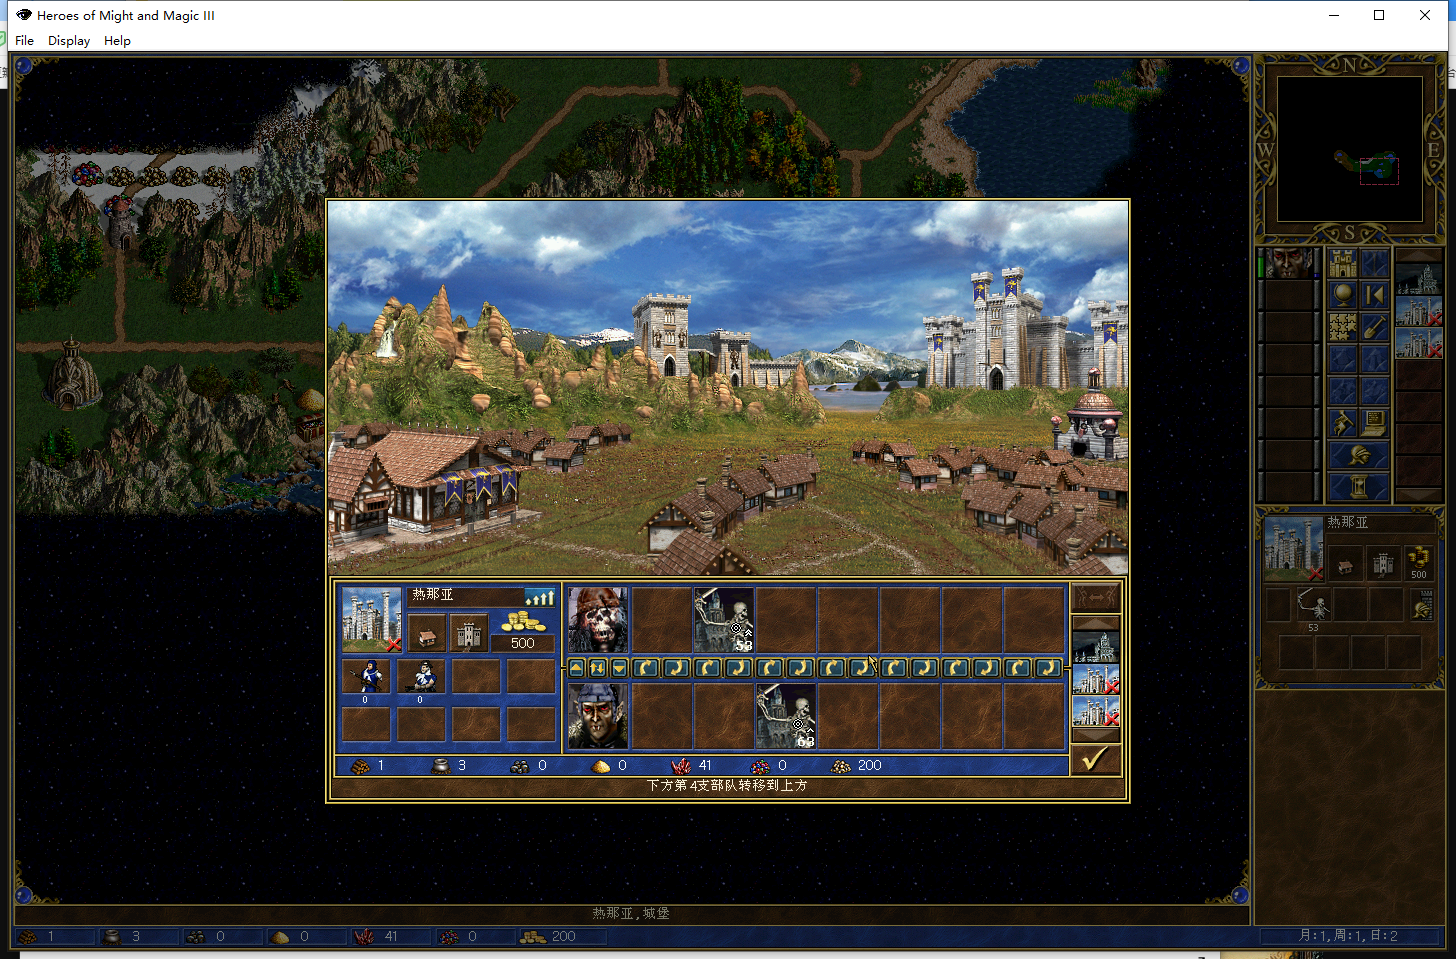Move all garrison troops down to visitor
Image resolution: width=1456 pixels, height=959 pixels.
pos(619,668)
